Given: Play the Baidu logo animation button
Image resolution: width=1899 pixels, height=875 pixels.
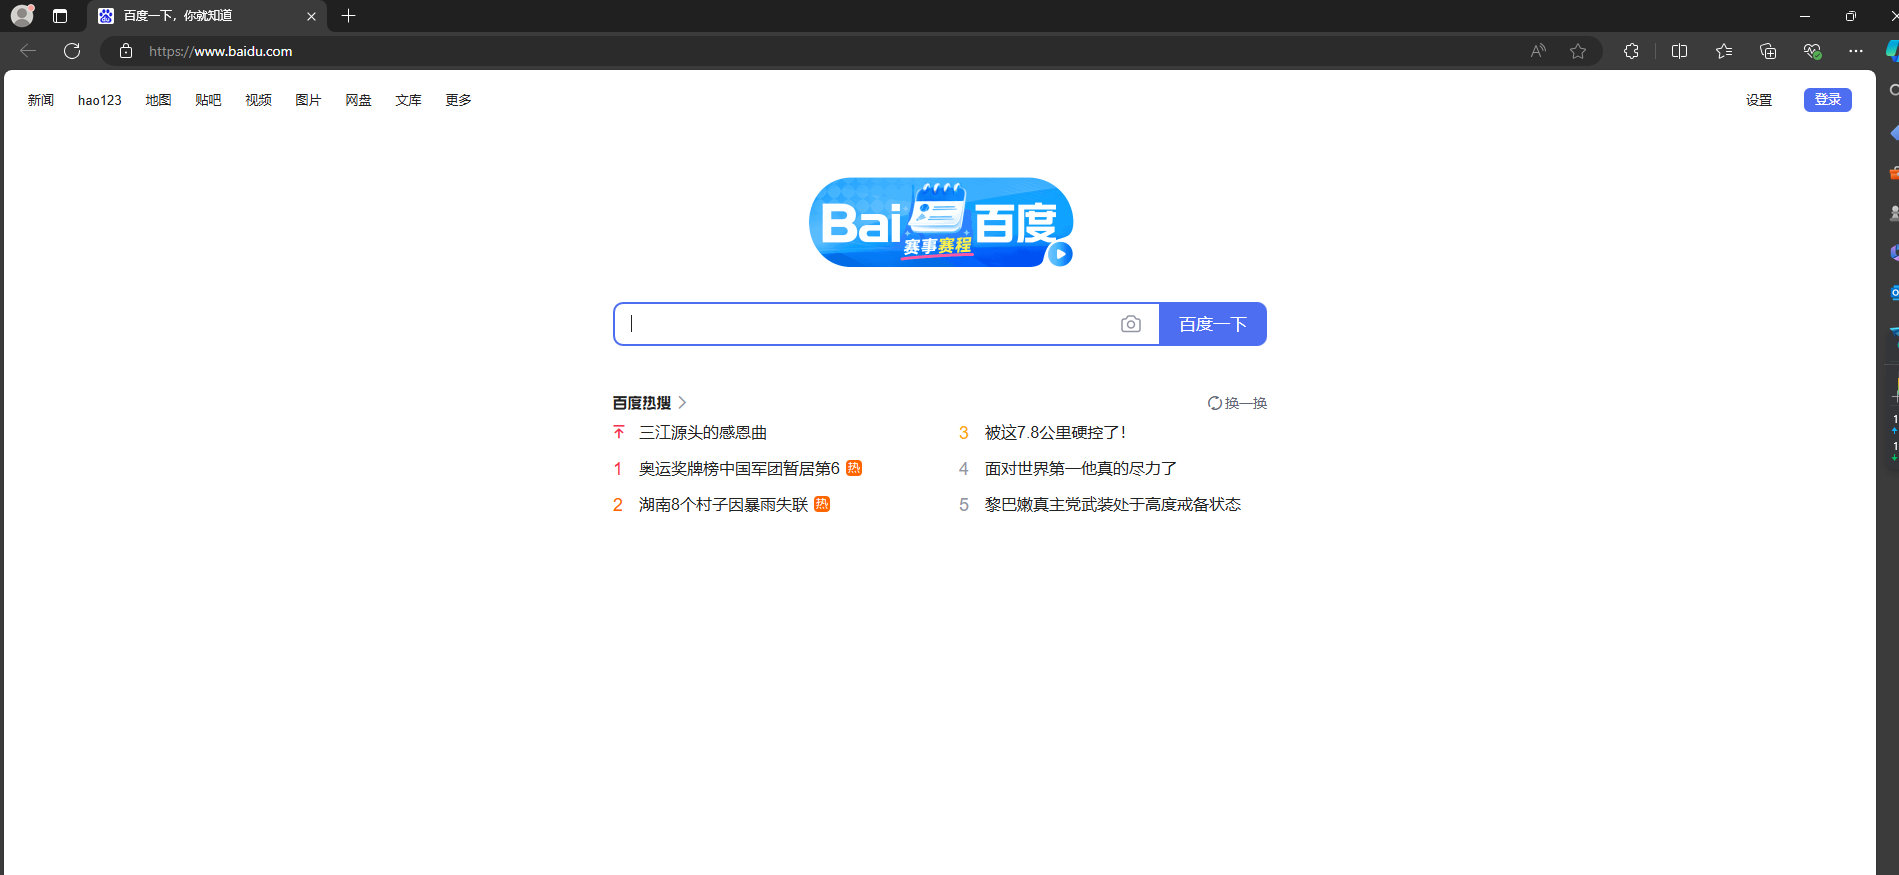Looking at the screenshot, I should pyautogui.click(x=1060, y=254).
